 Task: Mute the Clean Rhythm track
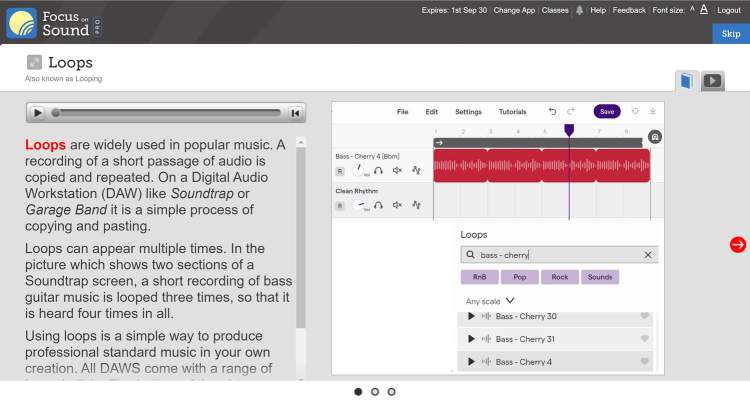click(x=397, y=205)
